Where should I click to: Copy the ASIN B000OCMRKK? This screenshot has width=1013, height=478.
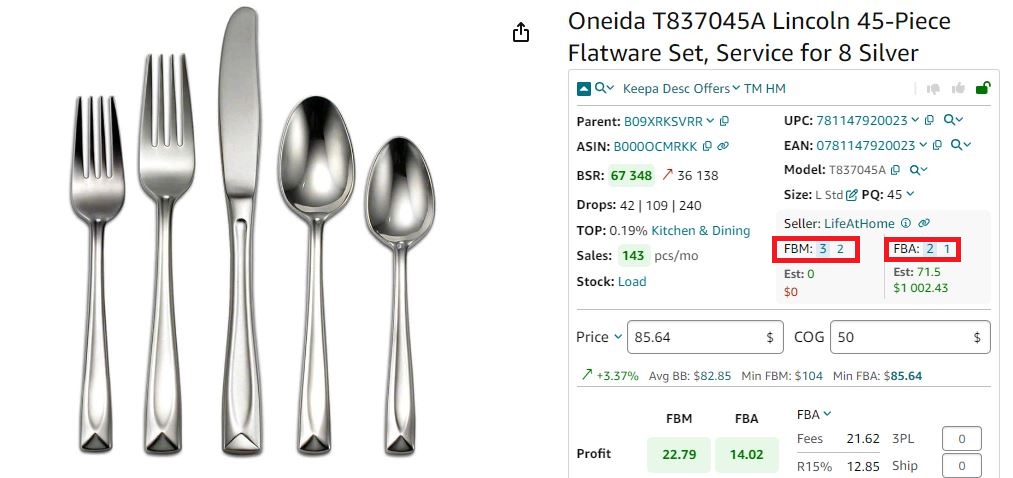707,146
